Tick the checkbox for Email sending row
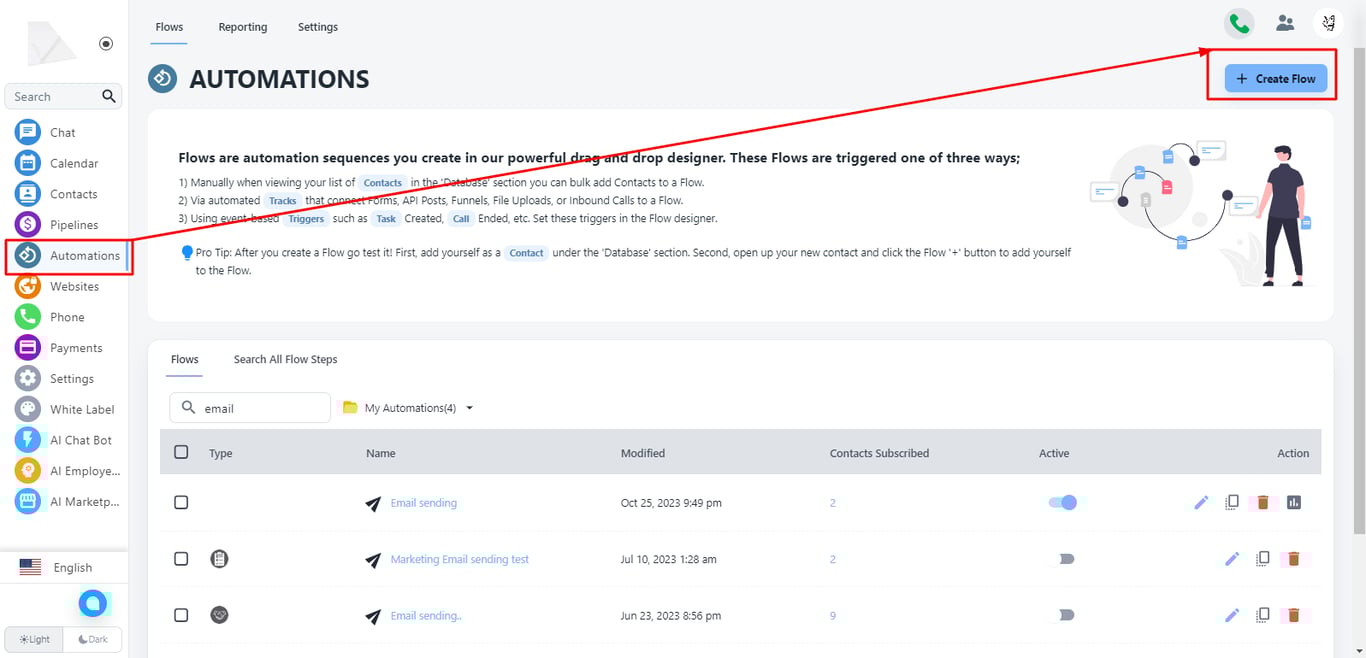The image size is (1366, 658). (x=181, y=502)
